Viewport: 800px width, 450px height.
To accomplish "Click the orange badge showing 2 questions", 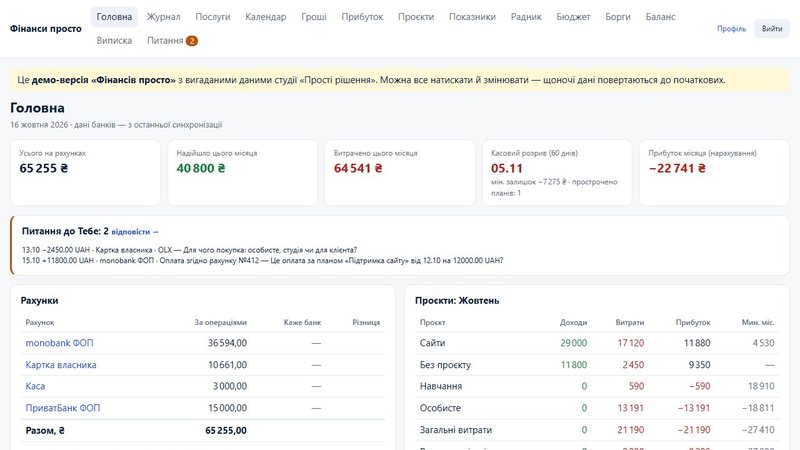I will click(192, 41).
